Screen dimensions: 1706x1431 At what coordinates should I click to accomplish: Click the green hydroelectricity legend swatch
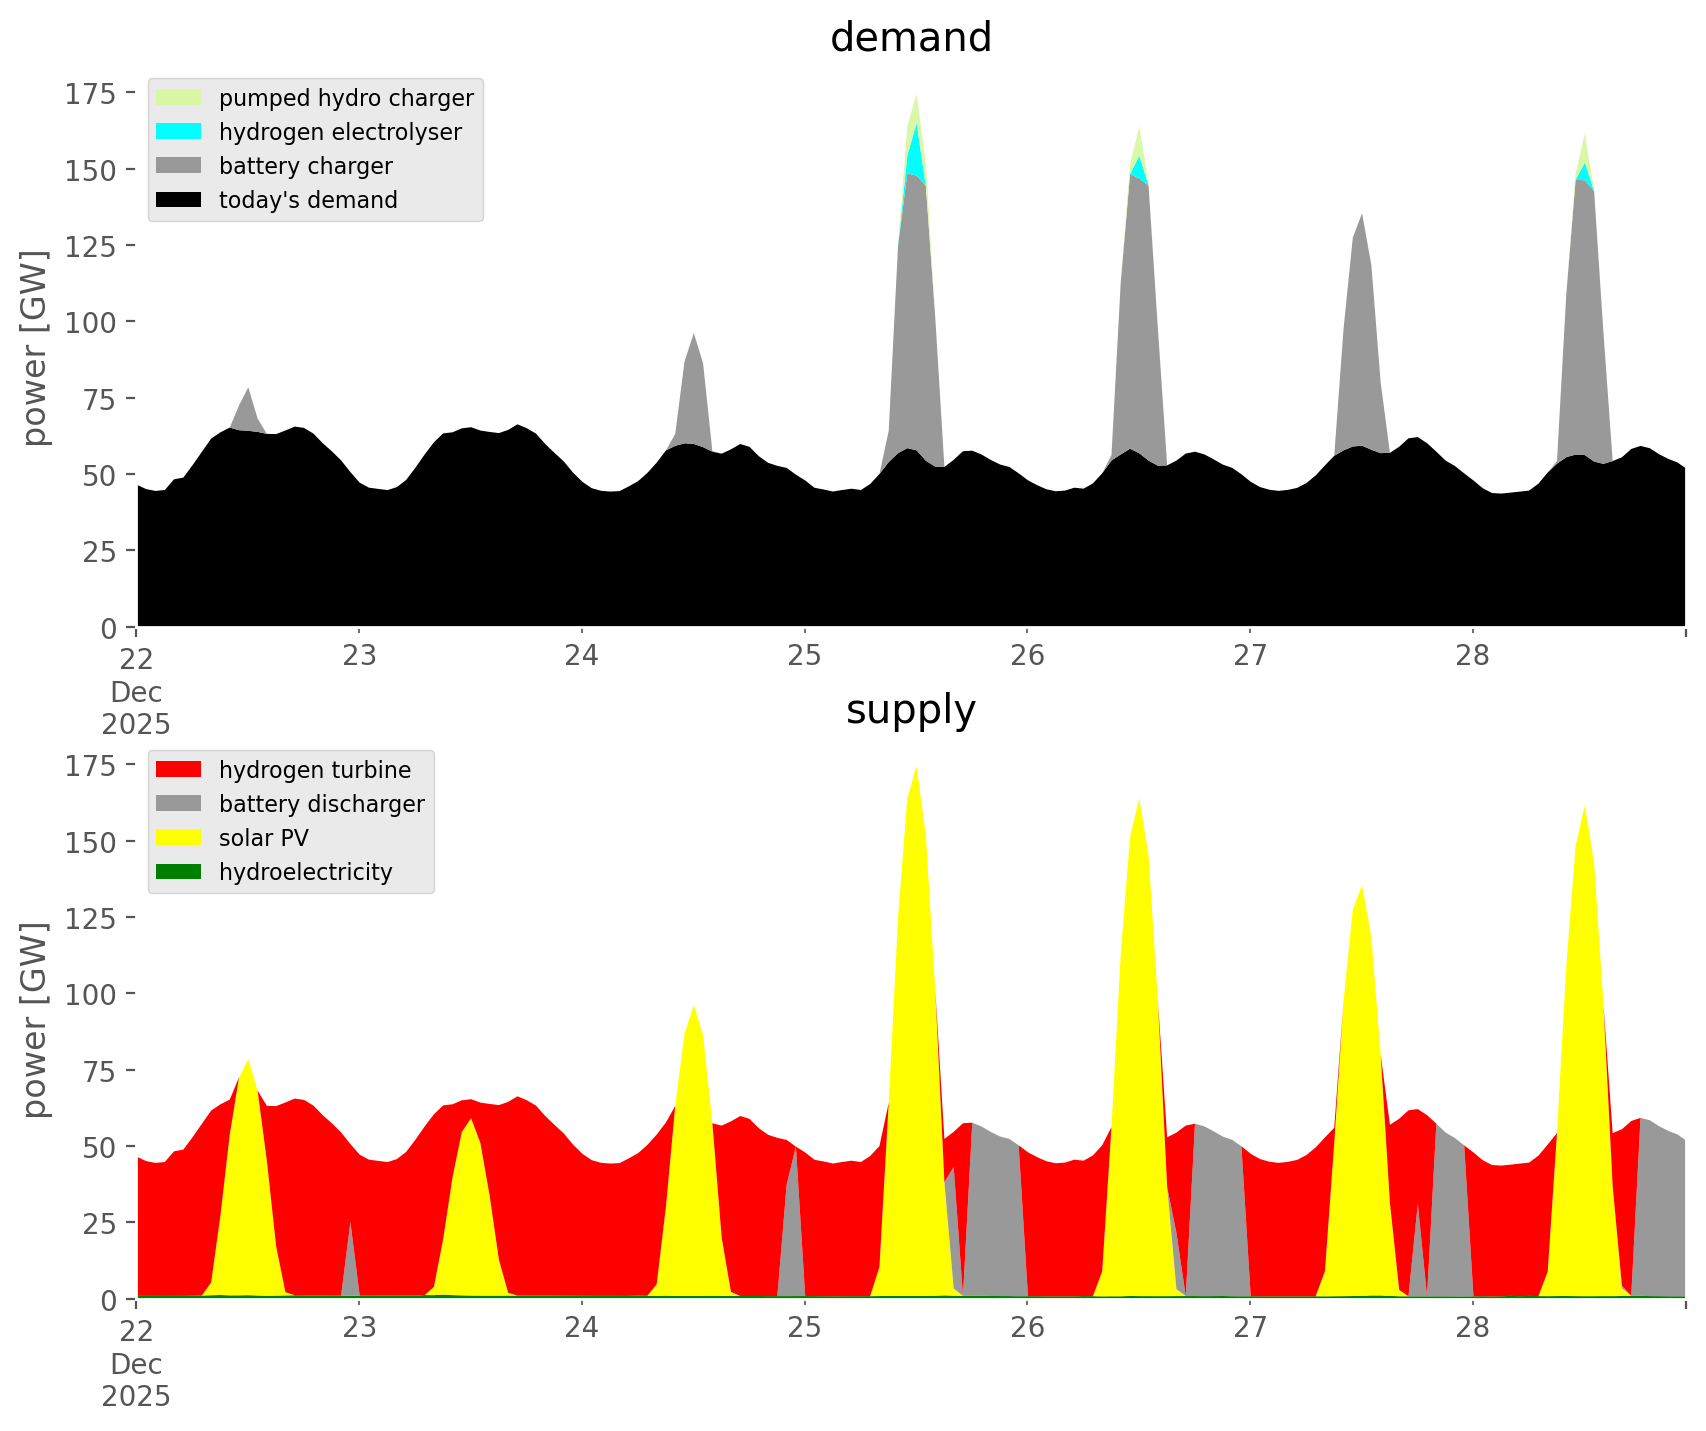(x=179, y=872)
